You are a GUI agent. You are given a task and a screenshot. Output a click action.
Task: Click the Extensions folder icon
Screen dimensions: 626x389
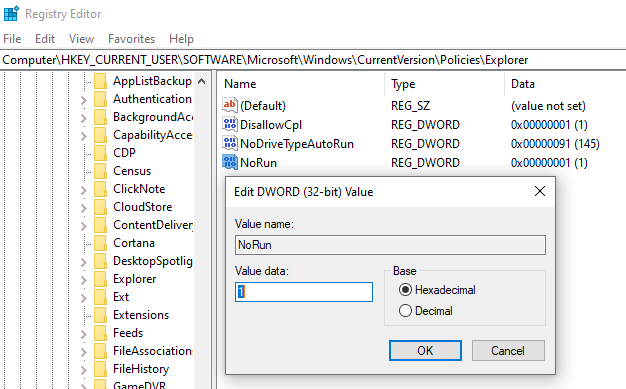101,315
